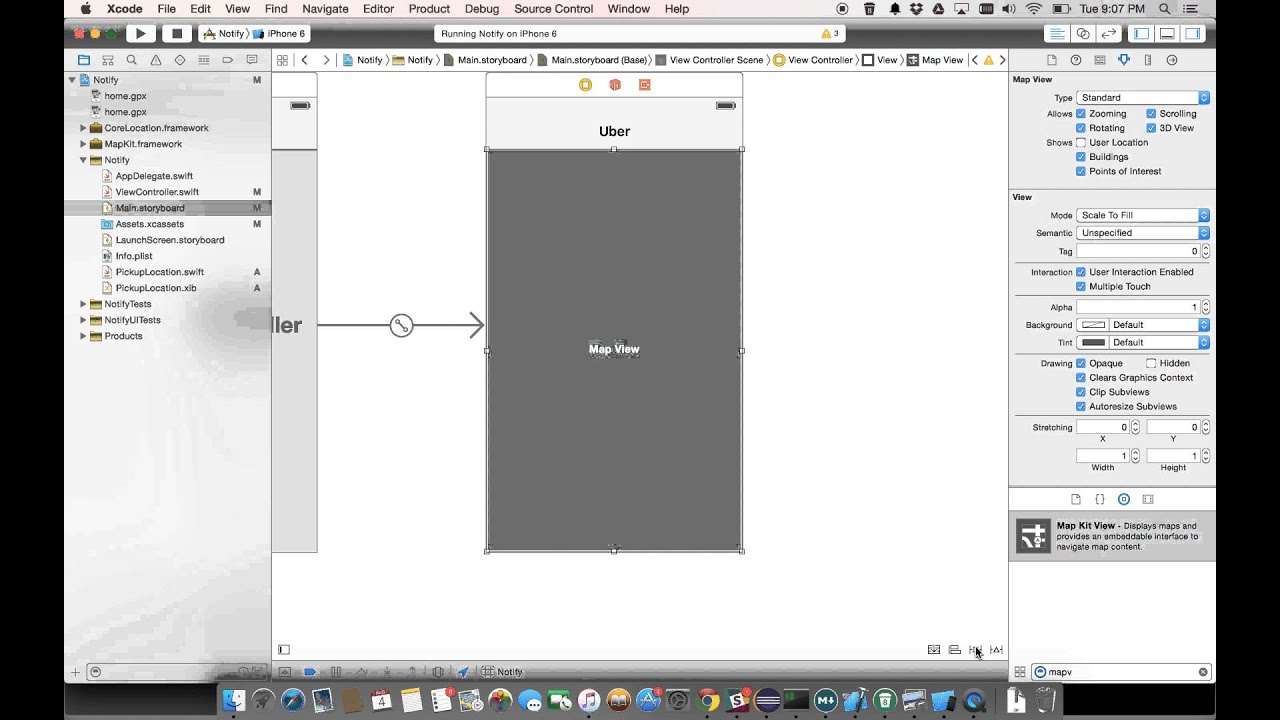Expand CoreLocation.framework group
The width and height of the screenshot is (1280, 720).
[83, 128]
